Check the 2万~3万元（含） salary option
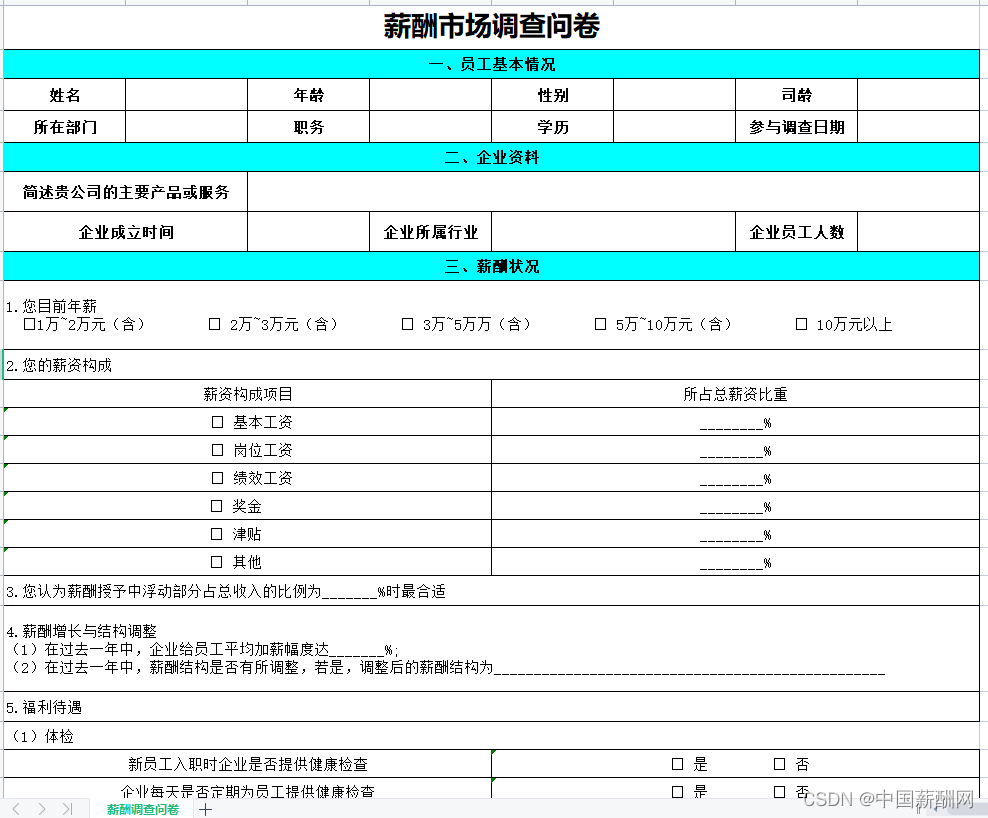The width and height of the screenshot is (988, 818). (x=215, y=324)
